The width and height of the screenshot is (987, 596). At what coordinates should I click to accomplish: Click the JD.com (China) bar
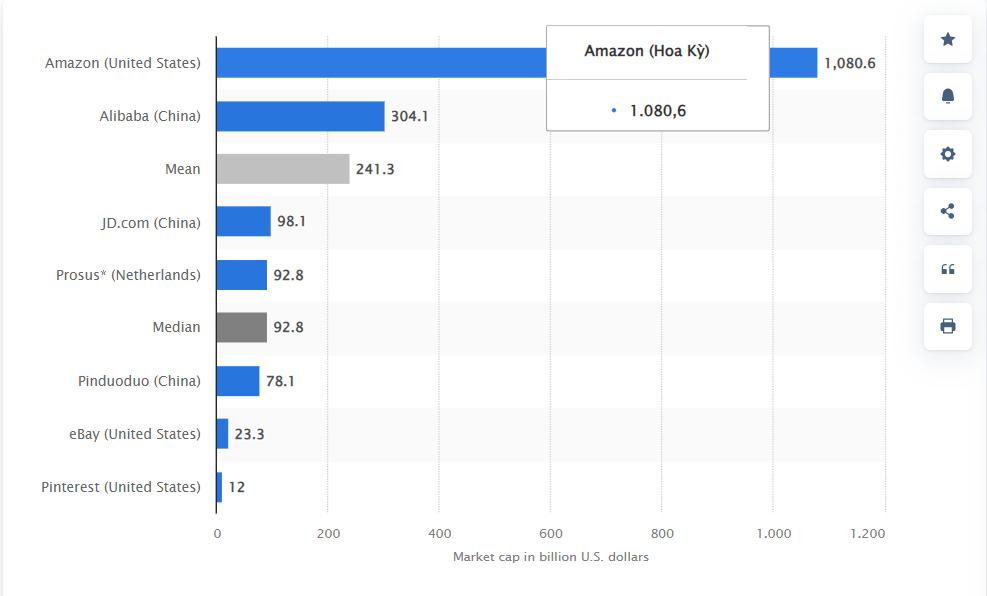pyautogui.click(x=244, y=222)
